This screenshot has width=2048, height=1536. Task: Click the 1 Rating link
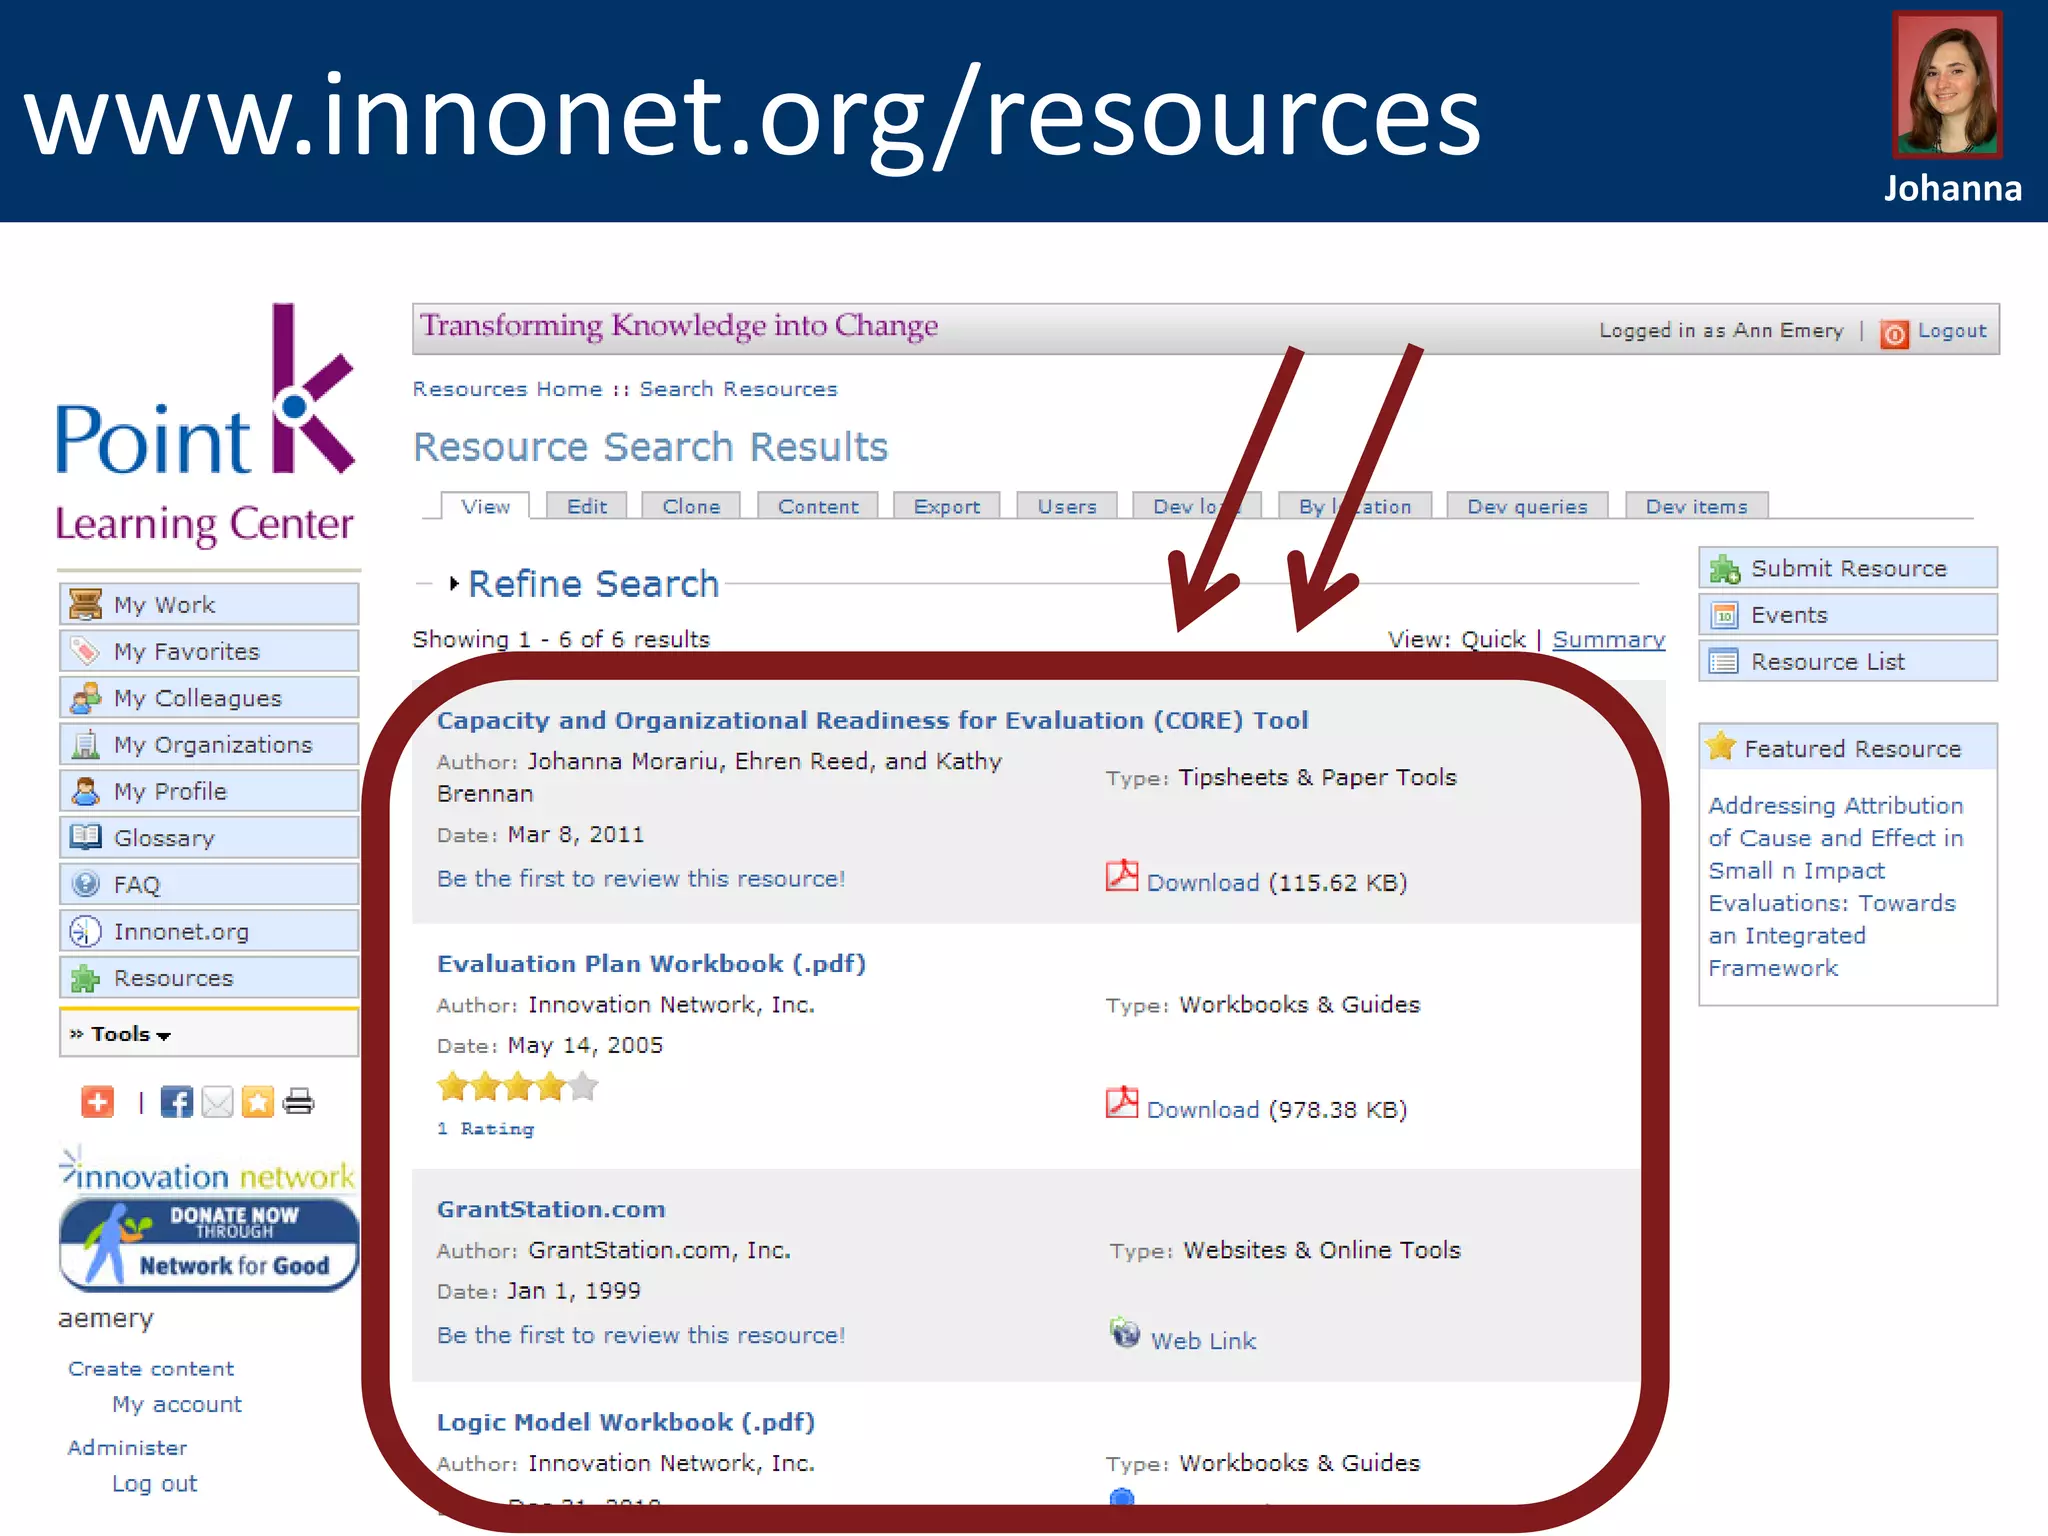486,1129
